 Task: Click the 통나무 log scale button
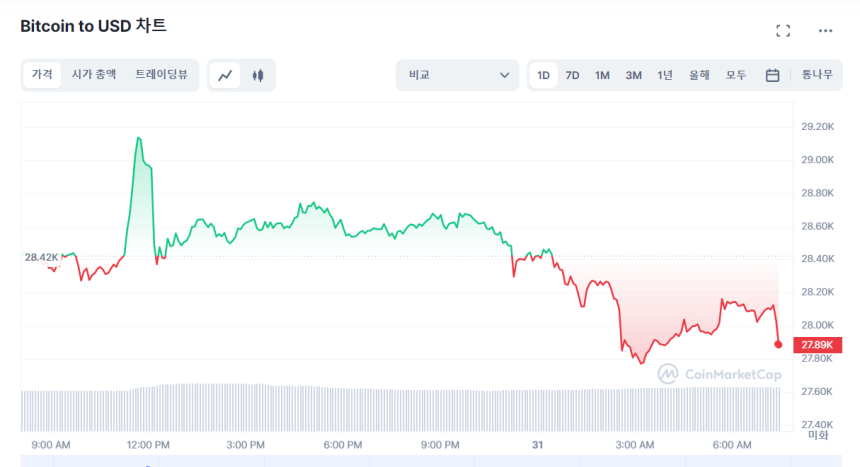[x=816, y=75]
